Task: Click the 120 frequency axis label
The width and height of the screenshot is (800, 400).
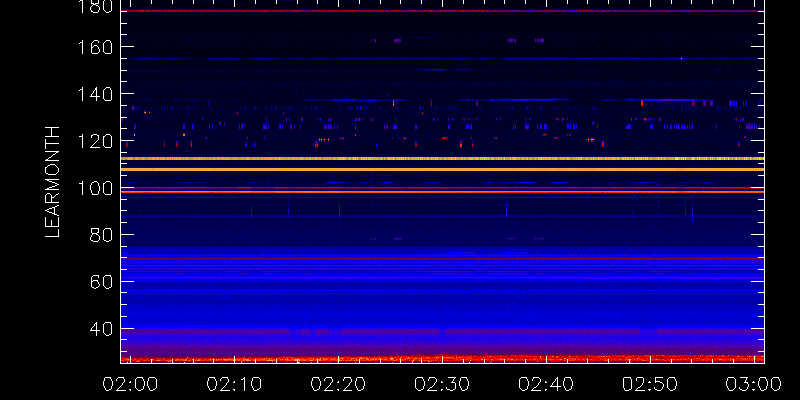Action: pos(95,141)
